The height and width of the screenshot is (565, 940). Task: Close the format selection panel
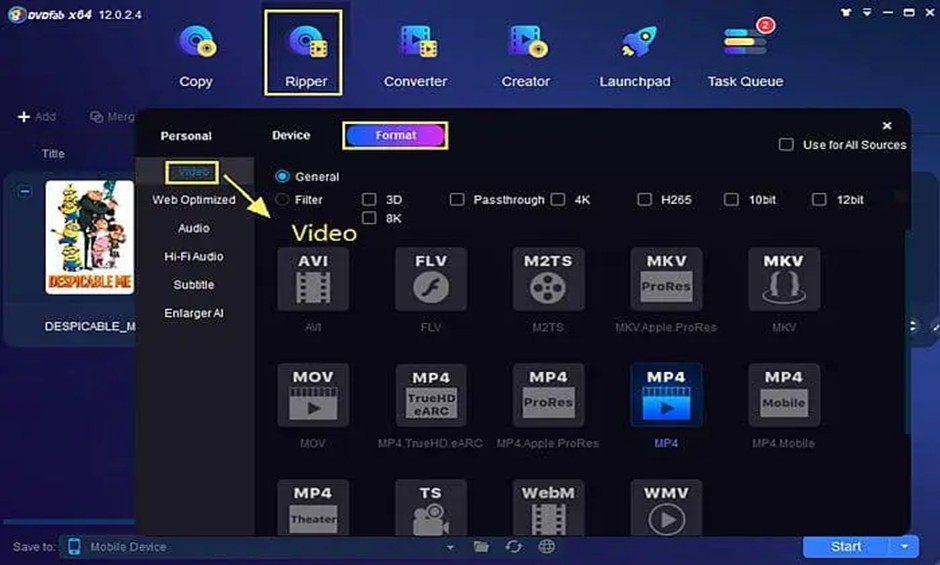[887, 125]
